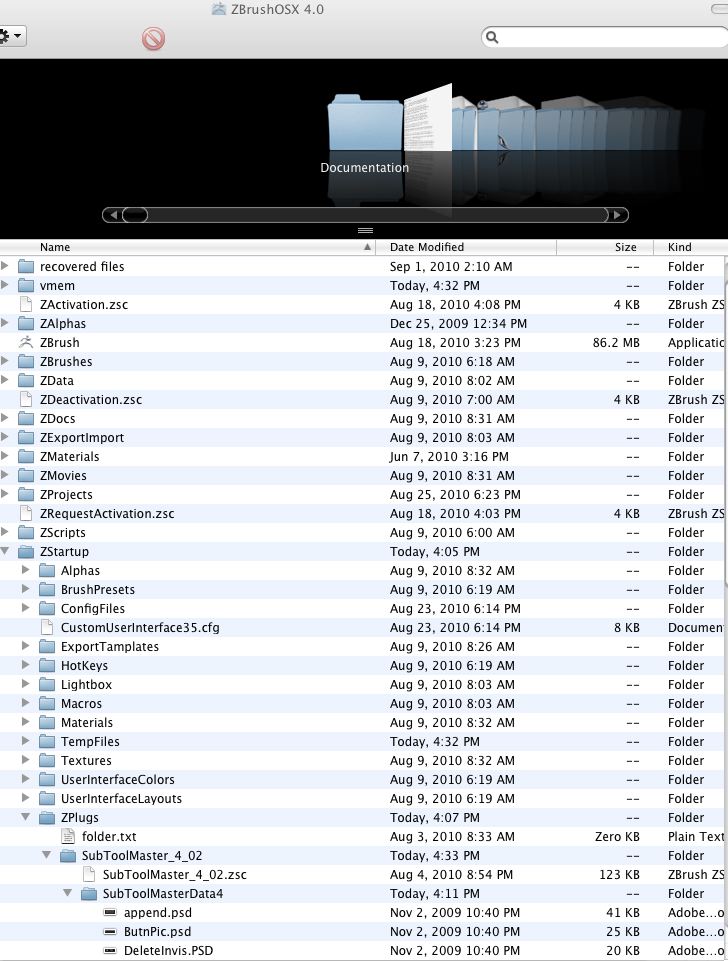Select the 'Dec 25, 2009 12:34 PM' date
This screenshot has width=728, height=961.
coord(458,324)
